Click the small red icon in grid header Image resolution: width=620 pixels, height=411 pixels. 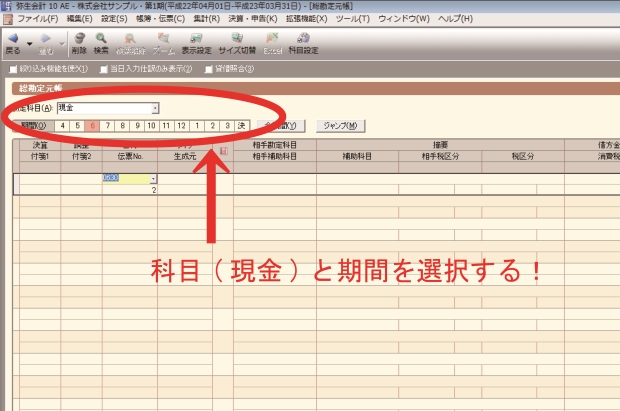click(x=223, y=151)
